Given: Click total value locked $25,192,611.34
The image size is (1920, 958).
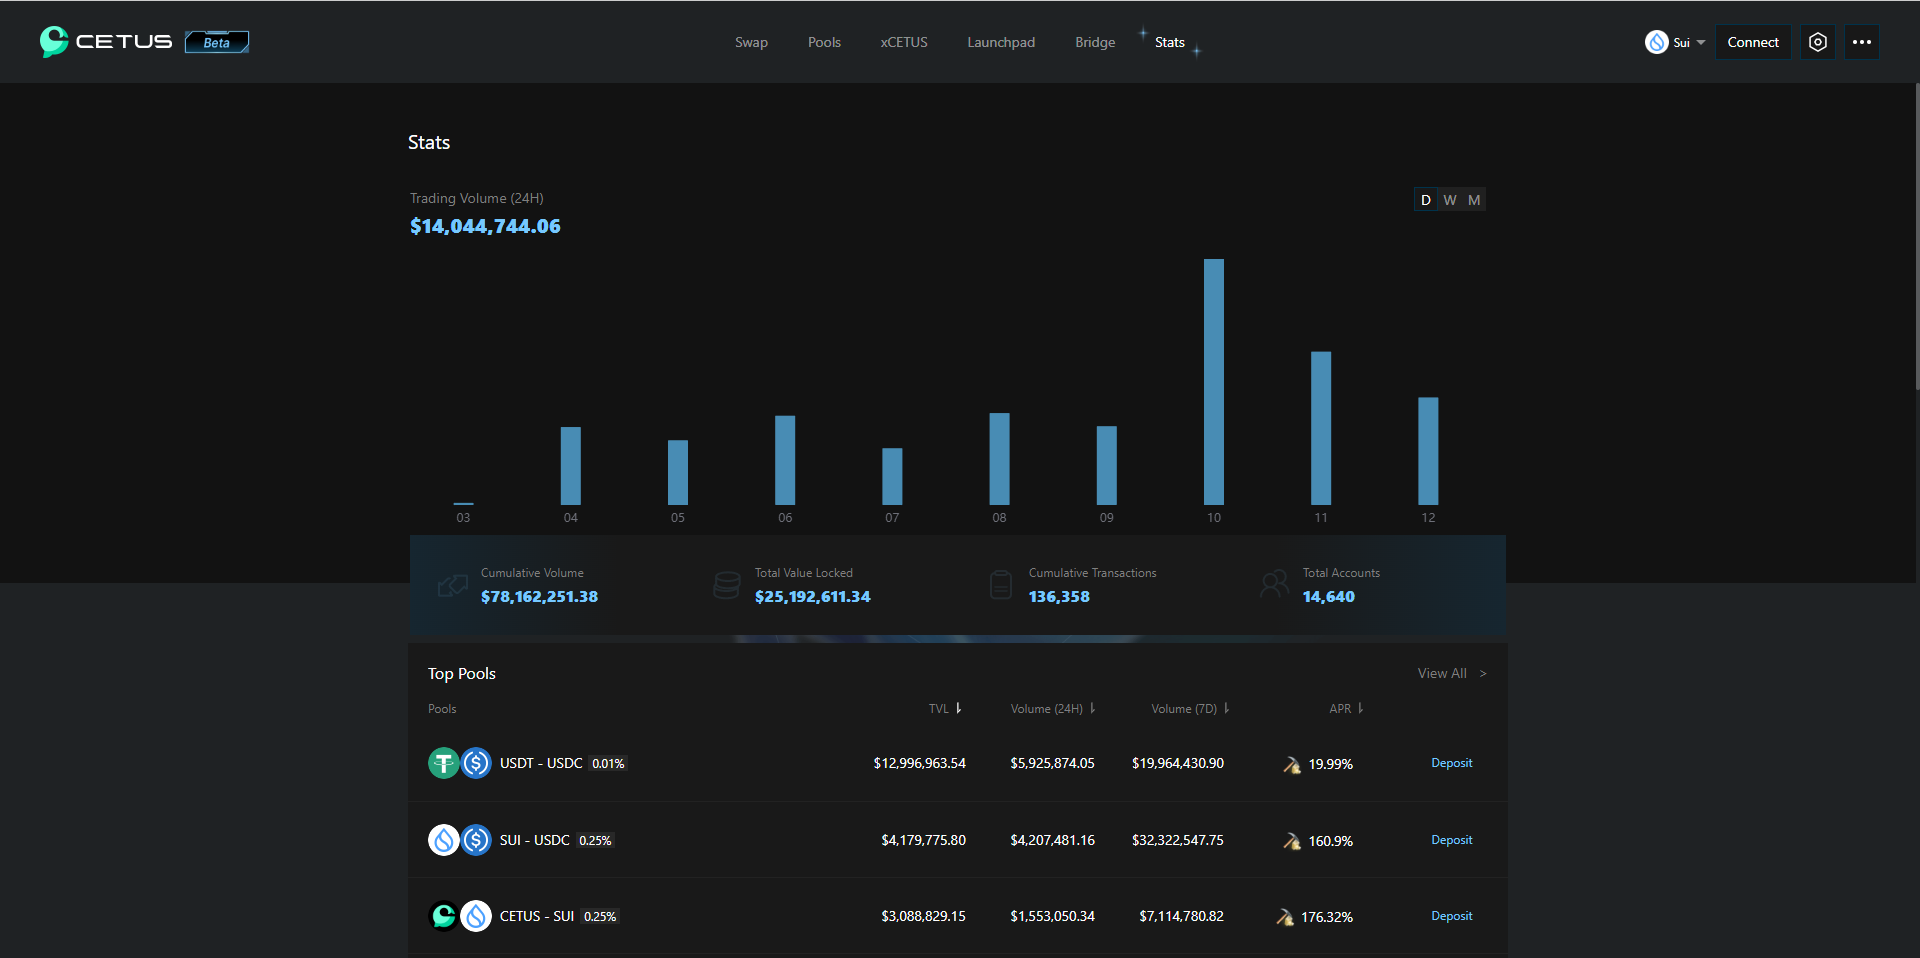Looking at the screenshot, I should point(812,597).
